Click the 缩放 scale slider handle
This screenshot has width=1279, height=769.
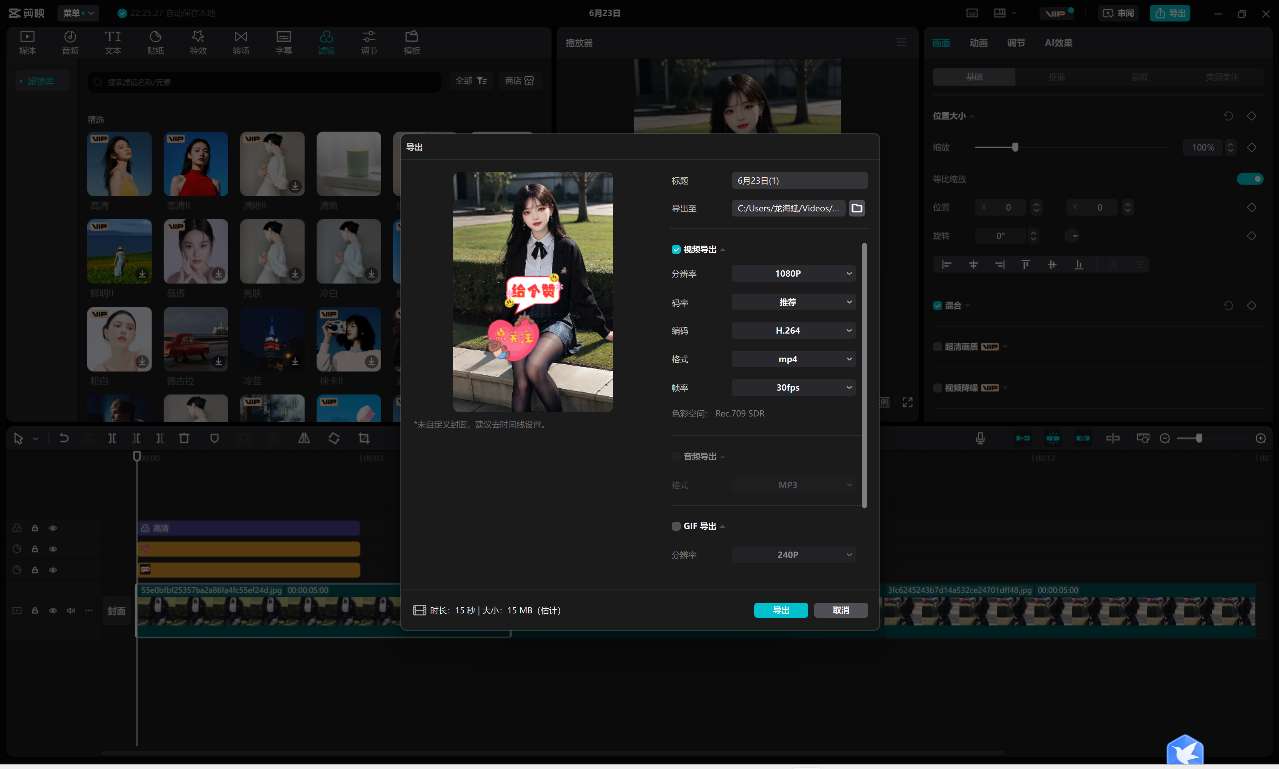click(1015, 147)
